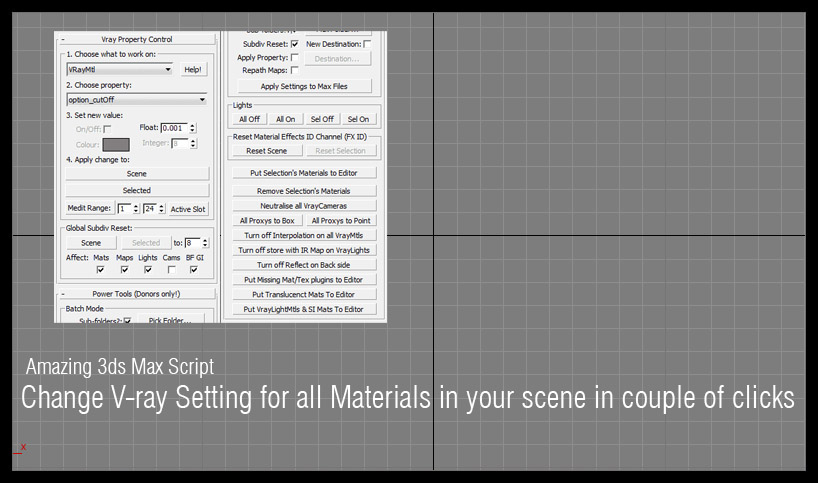This screenshot has width=818, height=483.
Task: Toggle the On/Off checkbox
Action: [x=107, y=129]
